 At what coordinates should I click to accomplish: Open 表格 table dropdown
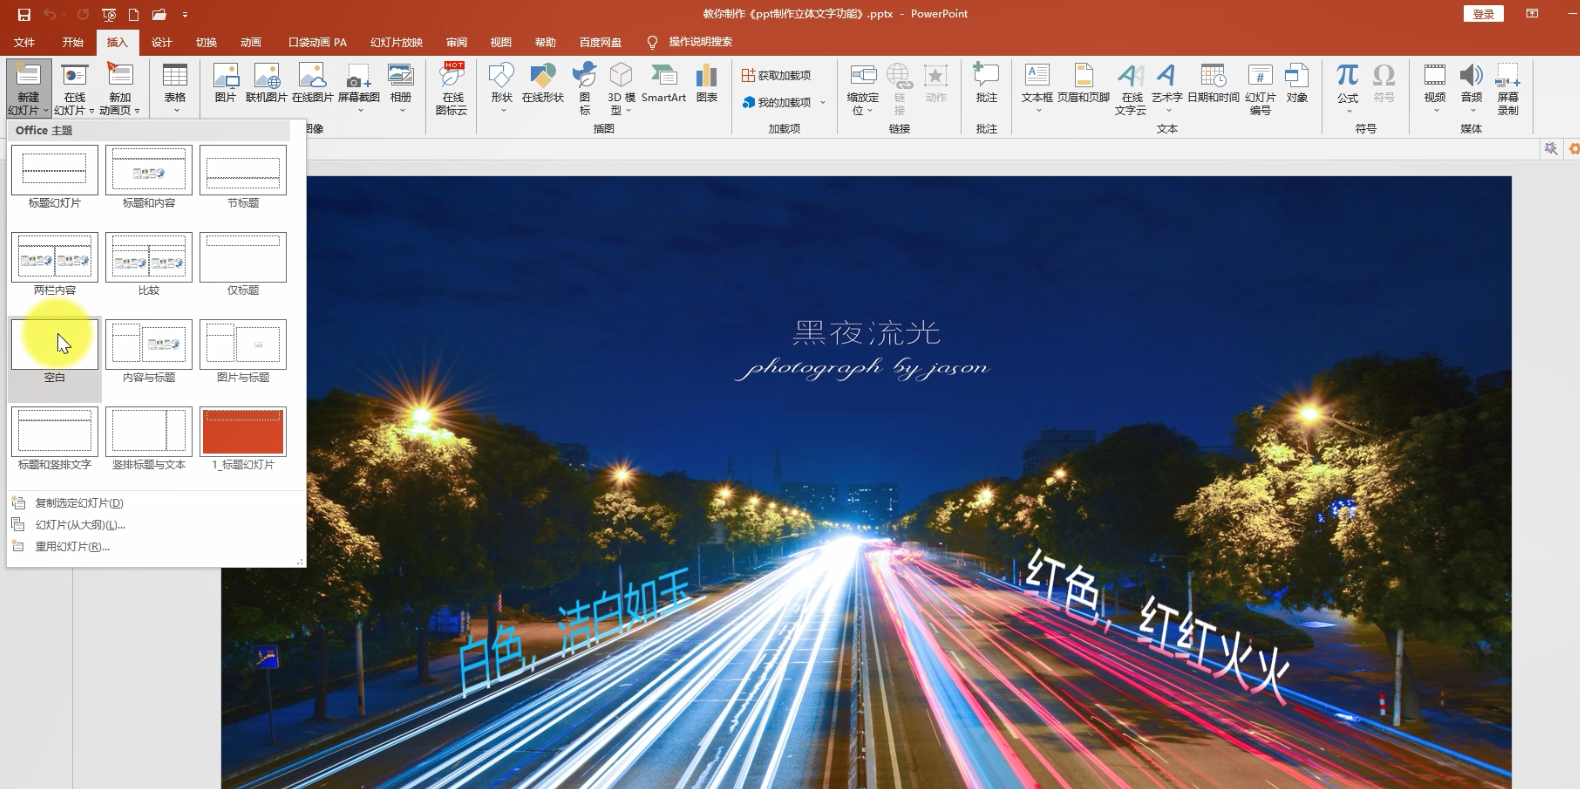click(175, 88)
